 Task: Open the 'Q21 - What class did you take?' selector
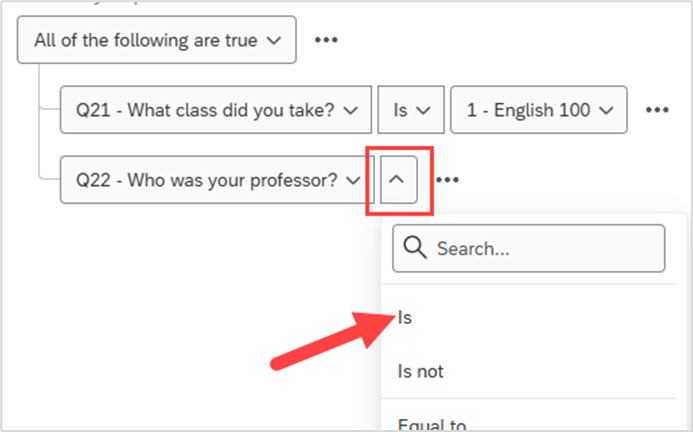coord(216,110)
